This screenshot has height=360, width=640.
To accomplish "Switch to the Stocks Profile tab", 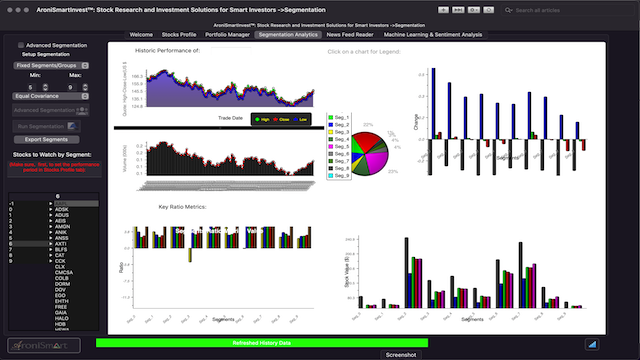I will pos(179,35).
